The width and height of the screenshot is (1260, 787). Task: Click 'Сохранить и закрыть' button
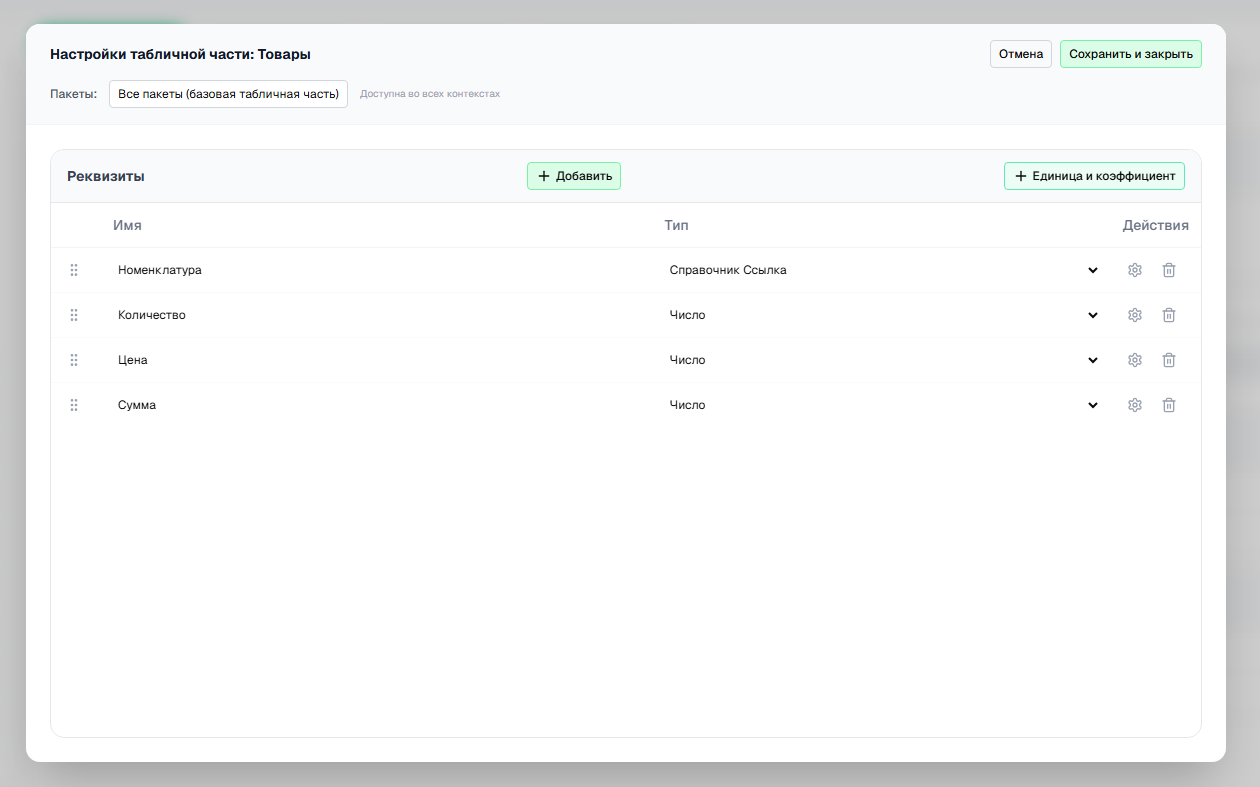(1131, 54)
